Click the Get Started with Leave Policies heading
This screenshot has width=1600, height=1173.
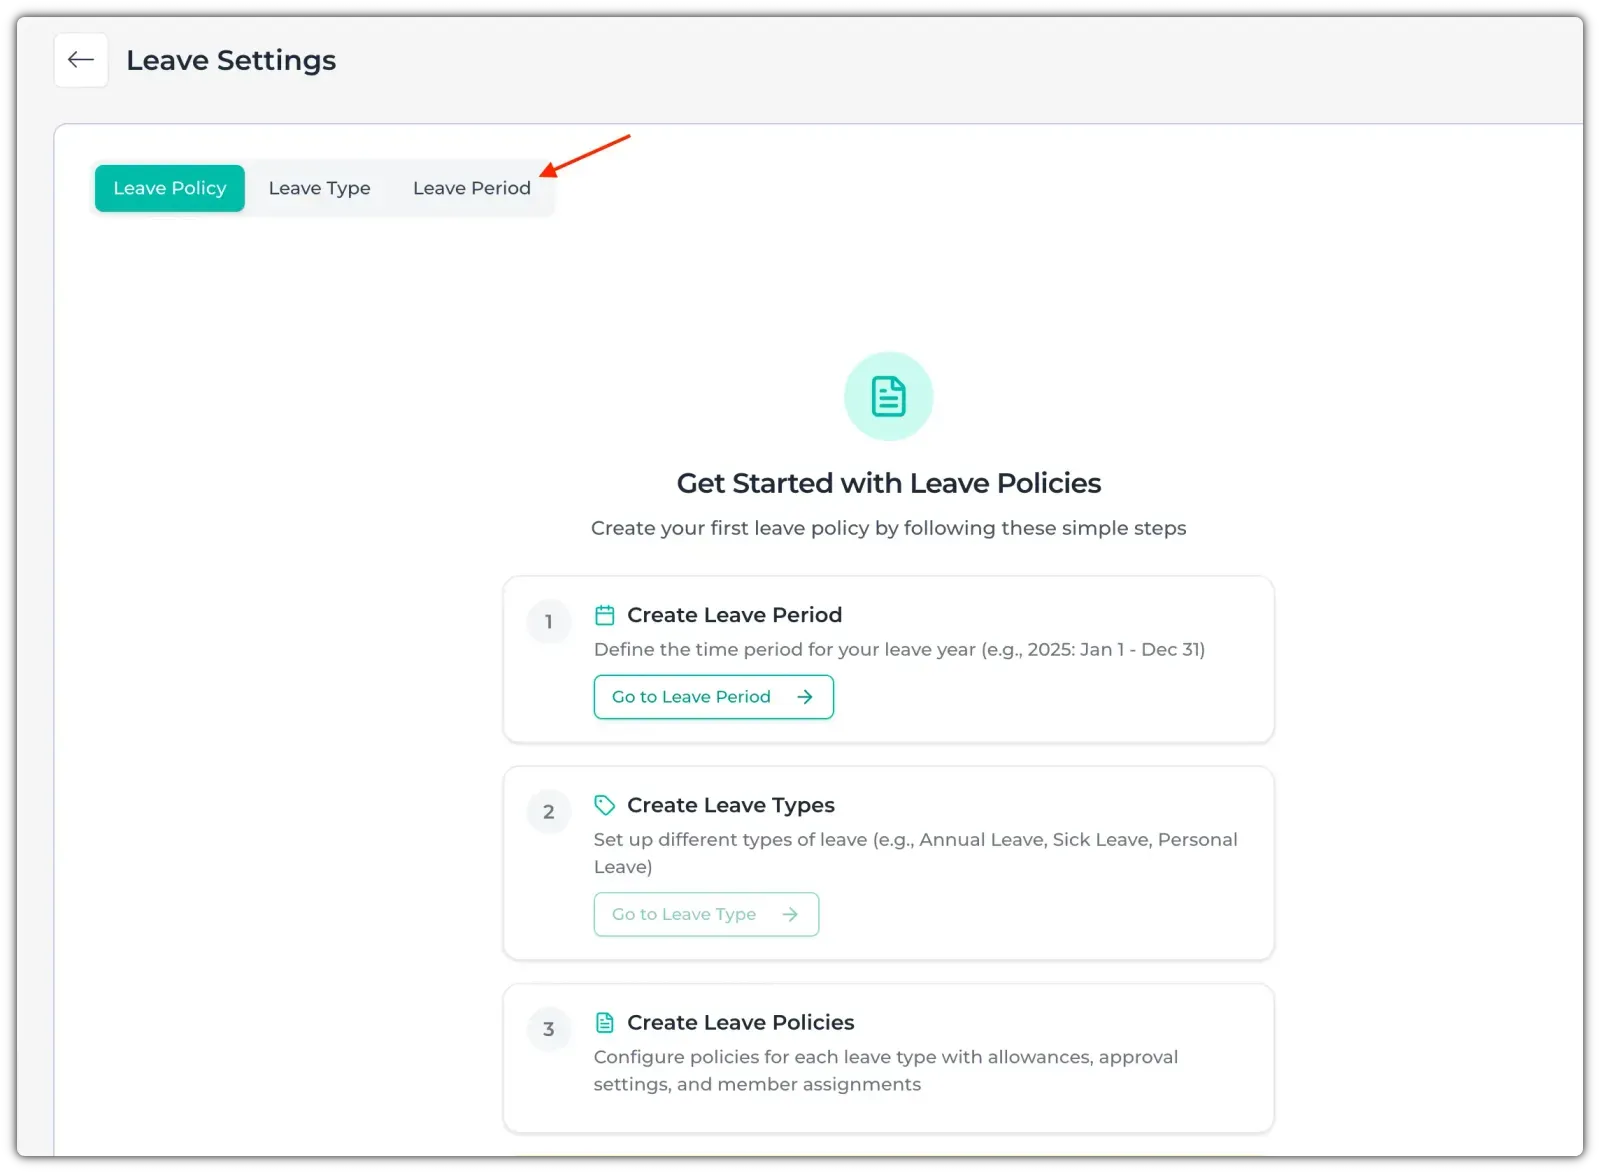888,483
